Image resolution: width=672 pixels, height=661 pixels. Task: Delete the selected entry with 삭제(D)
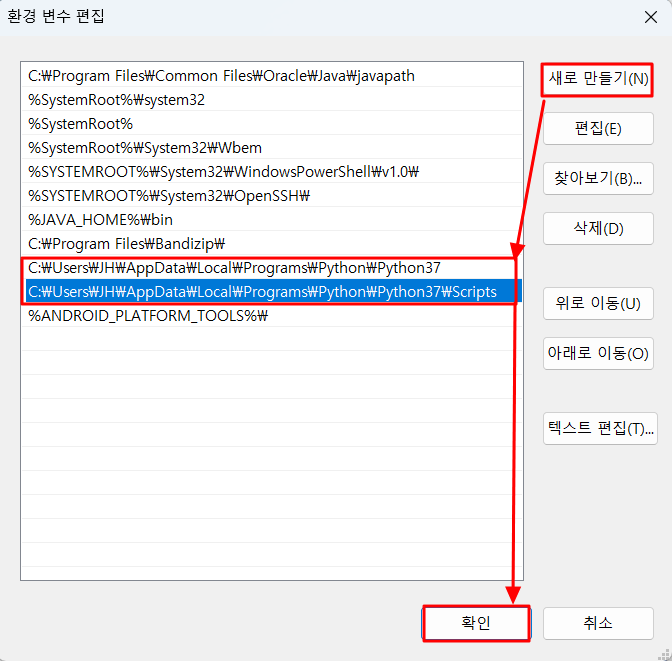tap(598, 228)
